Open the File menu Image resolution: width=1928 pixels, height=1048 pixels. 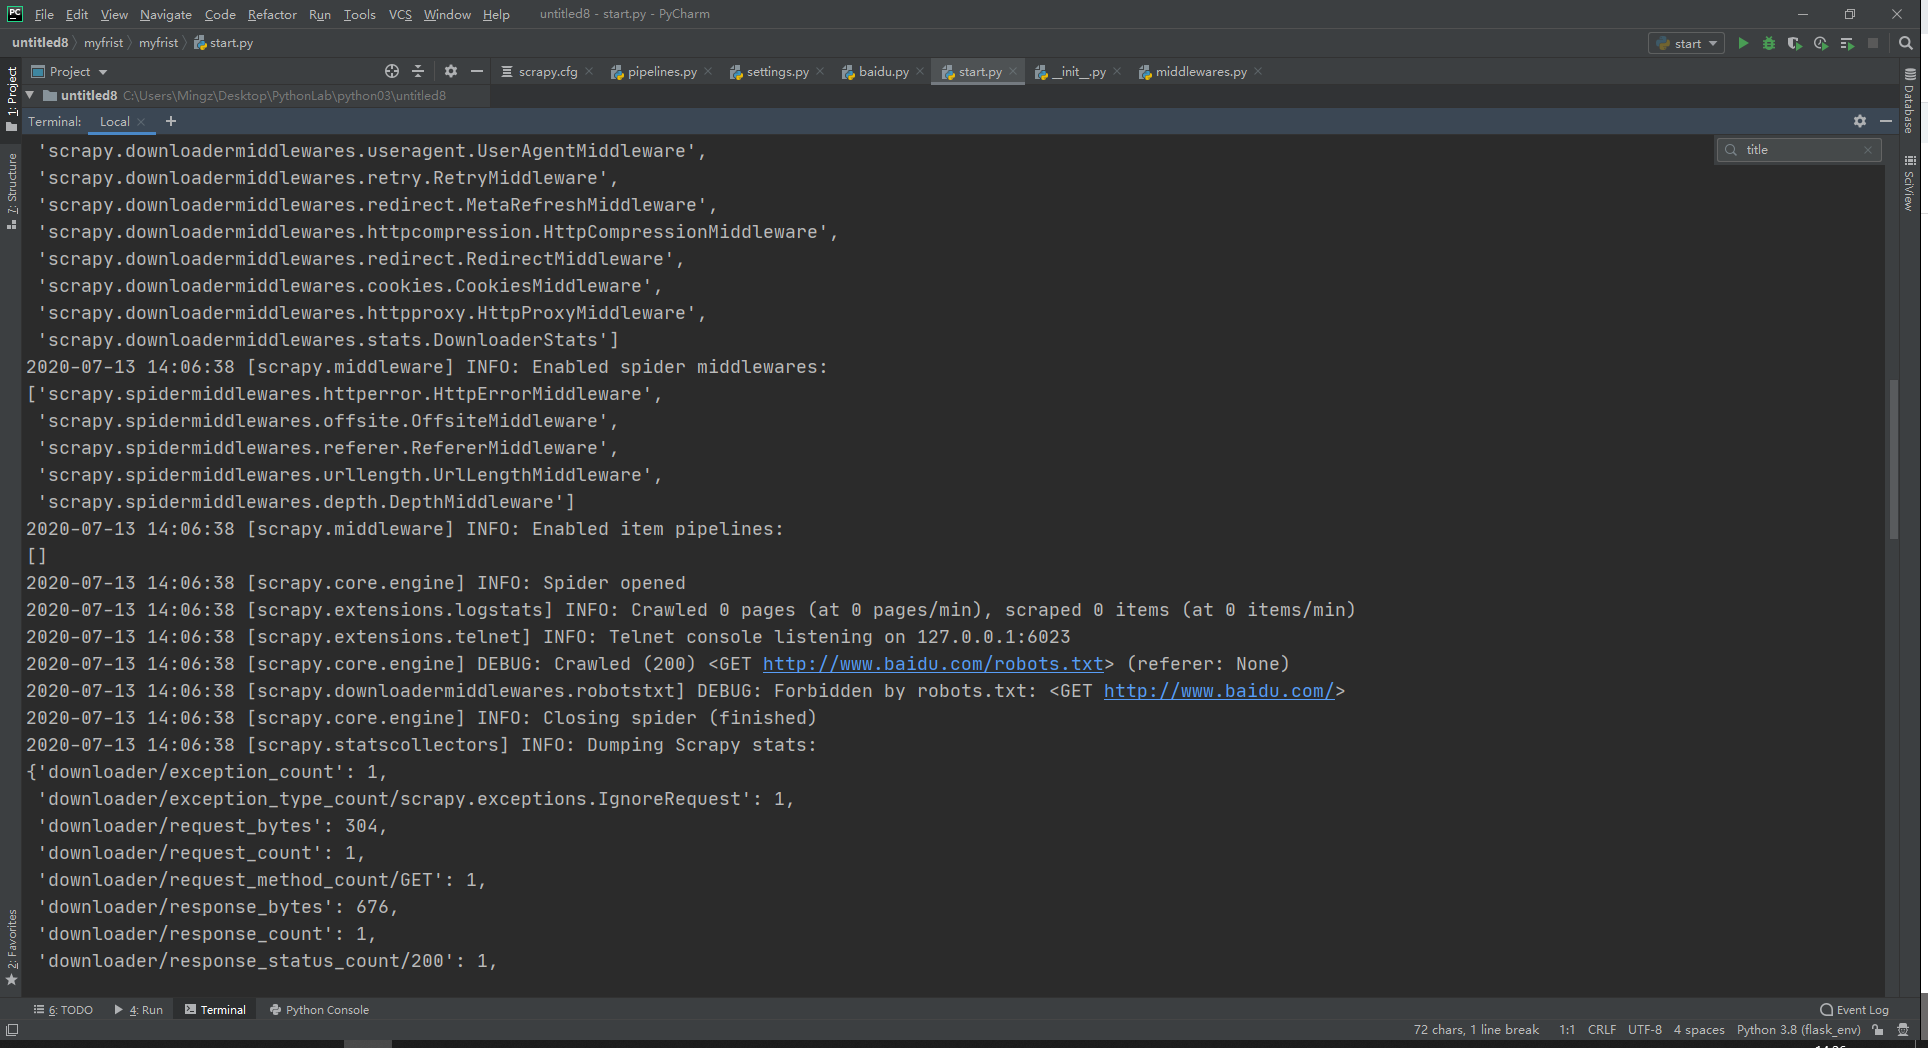point(44,14)
